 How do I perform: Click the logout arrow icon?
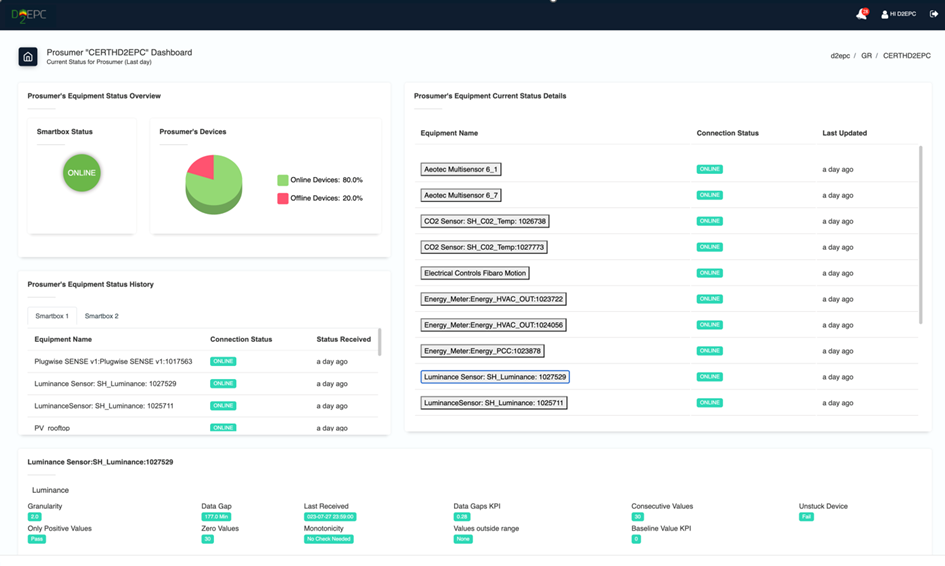click(934, 14)
